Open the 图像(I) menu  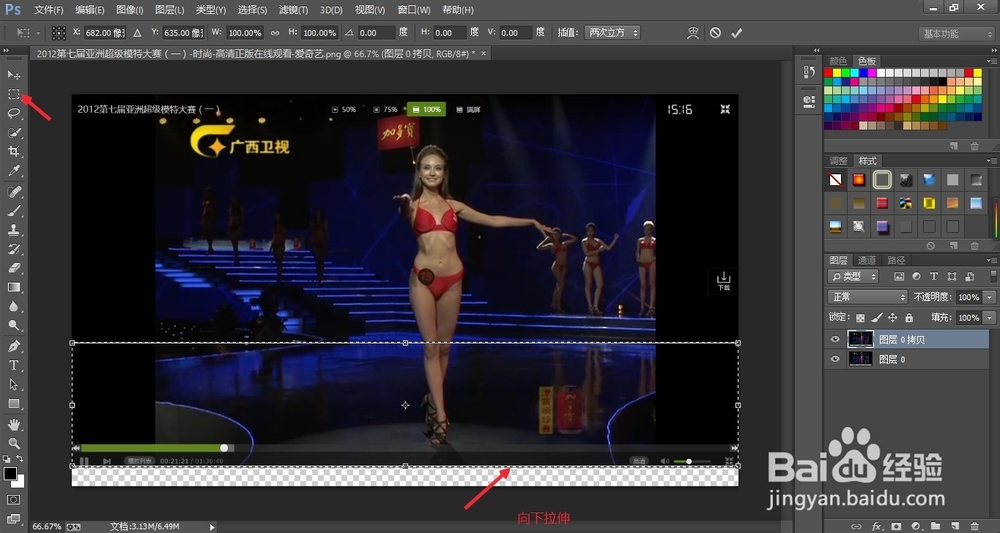point(129,10)
